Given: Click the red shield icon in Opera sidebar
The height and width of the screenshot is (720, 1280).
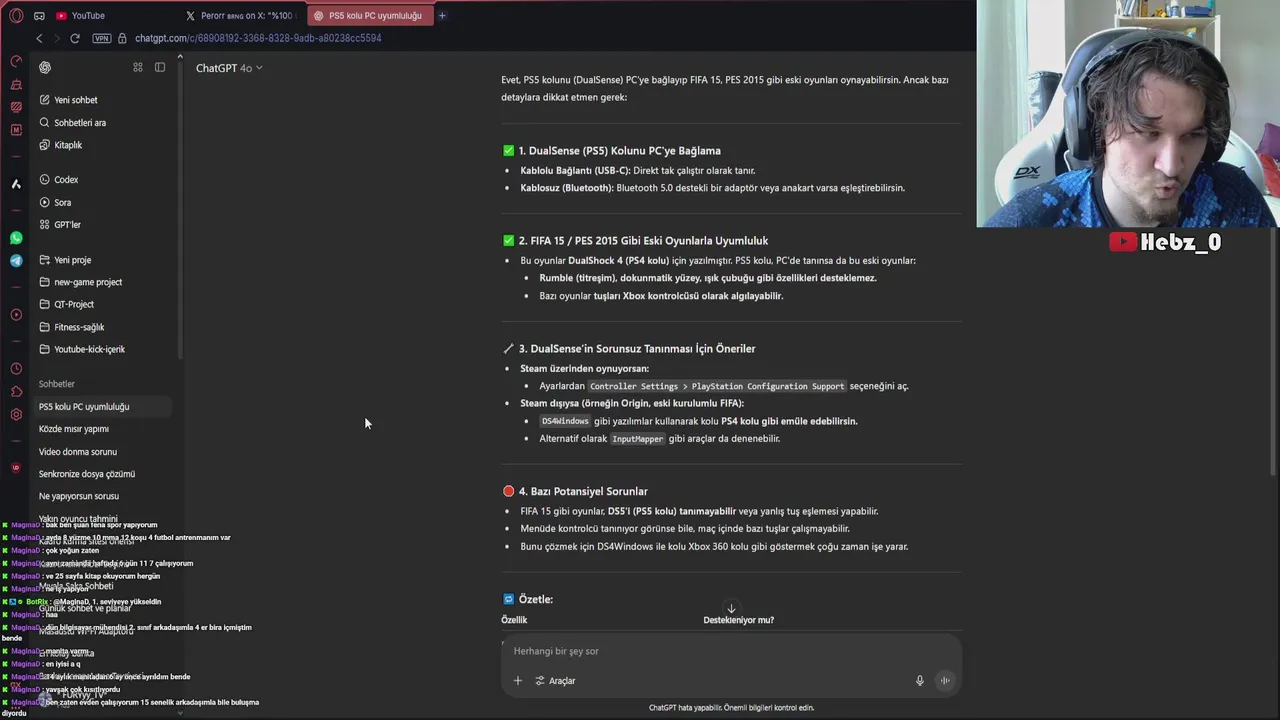Looking at the screenshot, I should click(15, 468).
